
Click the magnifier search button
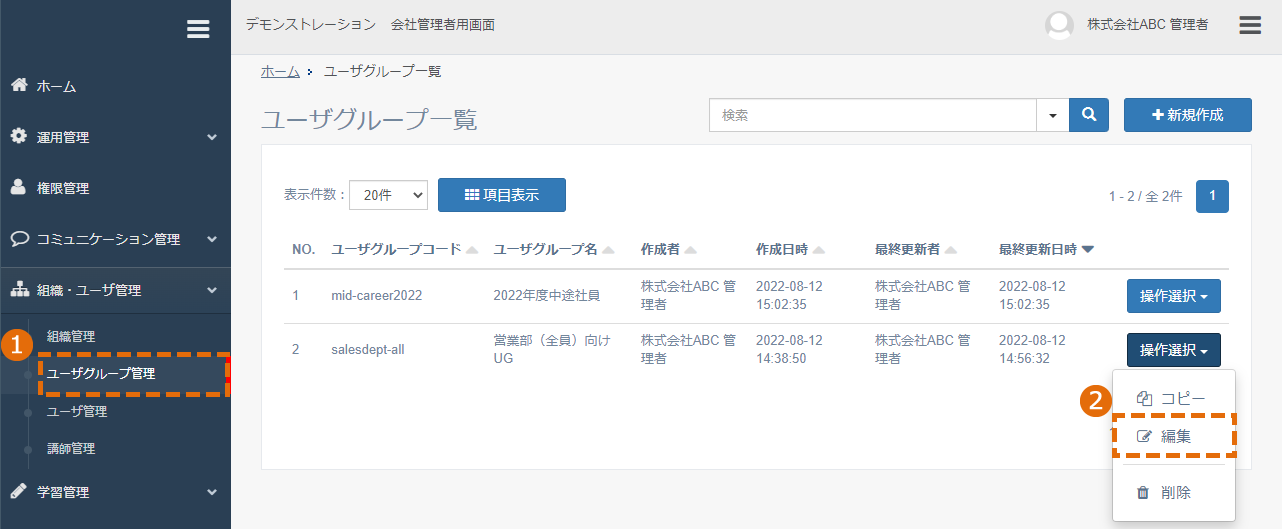point(1089,115)
